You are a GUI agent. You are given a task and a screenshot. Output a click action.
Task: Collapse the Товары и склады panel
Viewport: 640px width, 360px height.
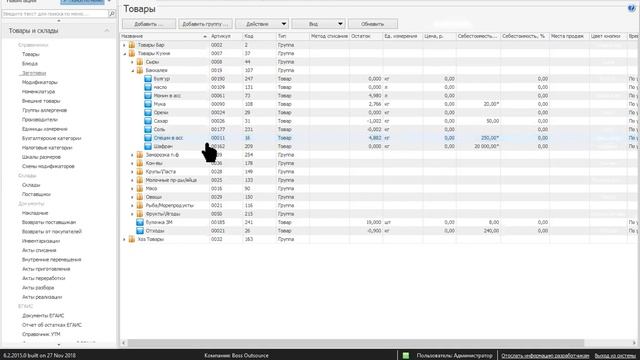click(107, 31)
